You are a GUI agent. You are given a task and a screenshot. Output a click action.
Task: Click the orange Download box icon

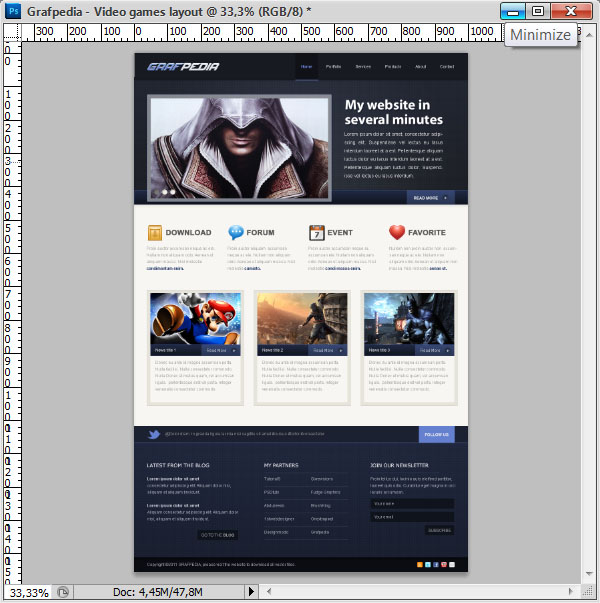(x=155, y=233)
